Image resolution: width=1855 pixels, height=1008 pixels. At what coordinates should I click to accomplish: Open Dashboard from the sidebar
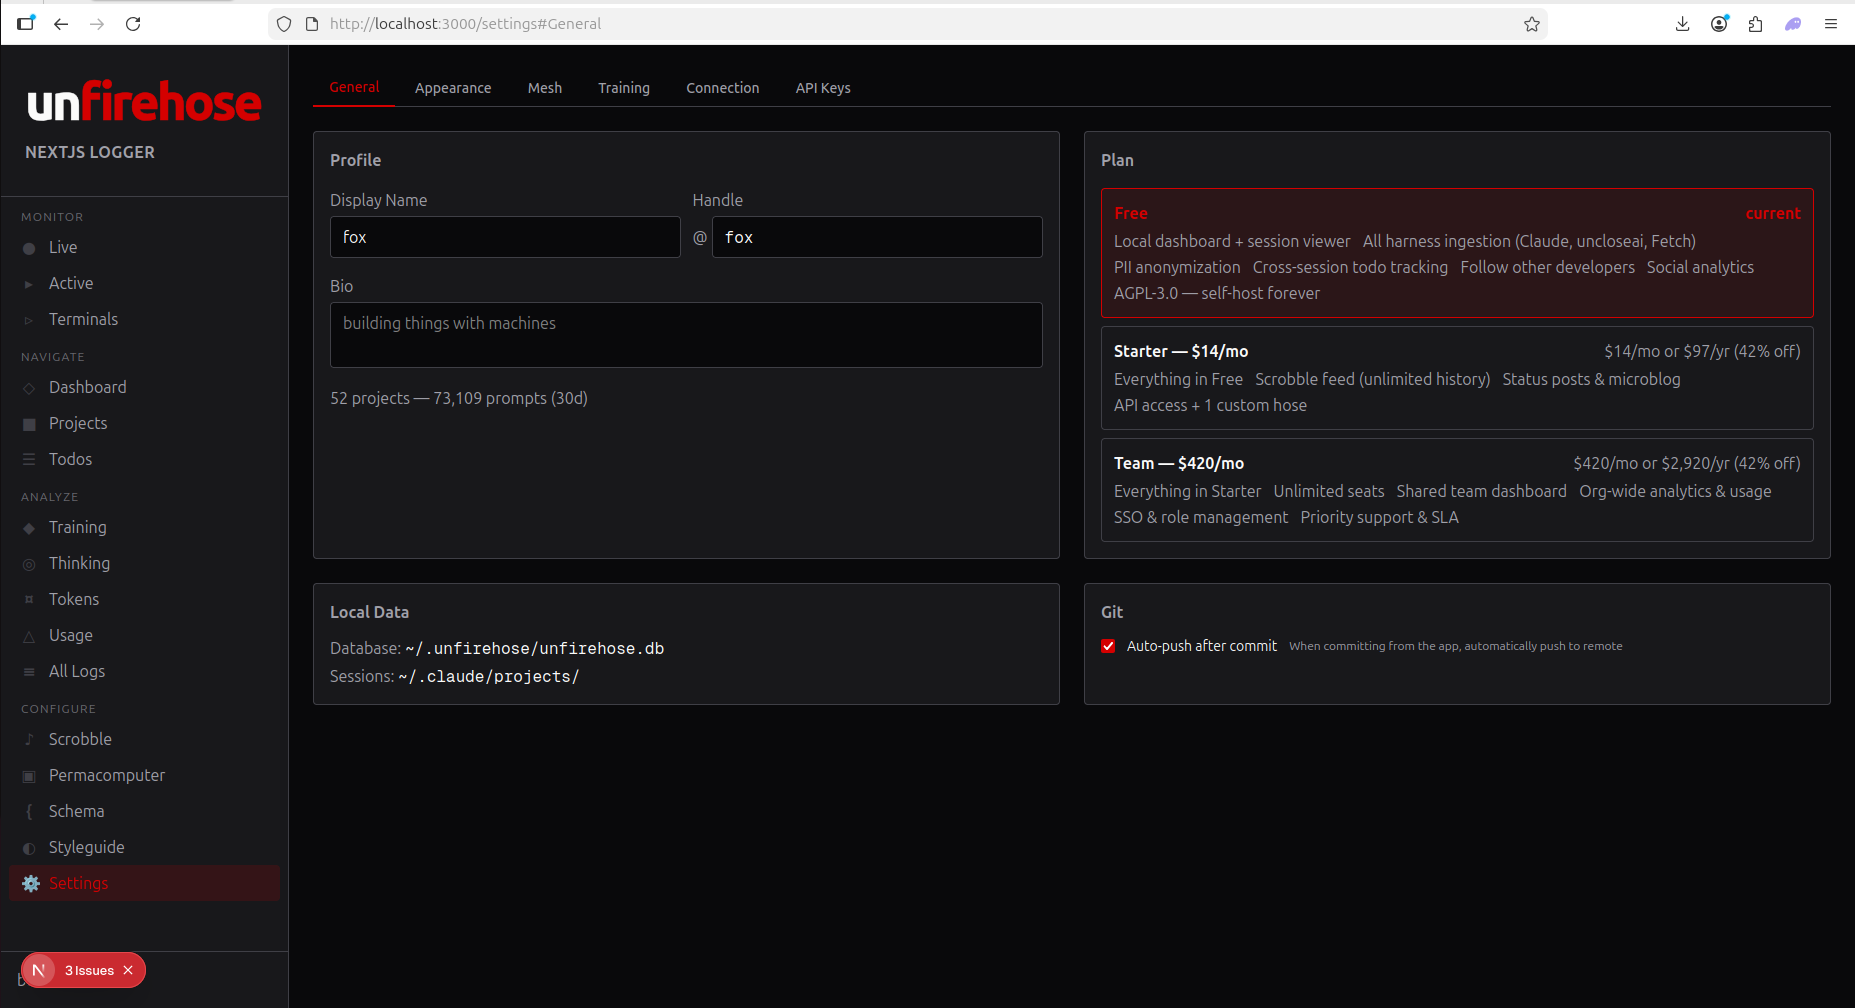coord(87,387)
